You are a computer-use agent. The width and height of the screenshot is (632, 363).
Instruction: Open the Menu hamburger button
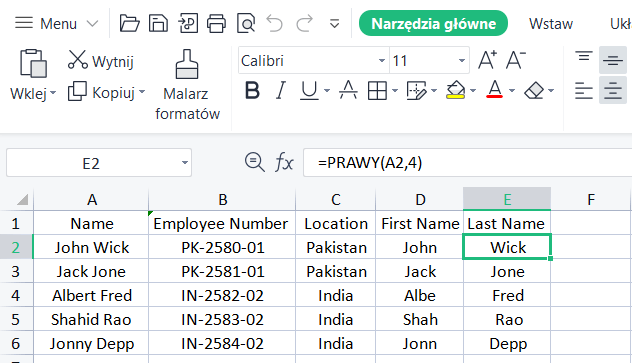[x=24, y=23]
